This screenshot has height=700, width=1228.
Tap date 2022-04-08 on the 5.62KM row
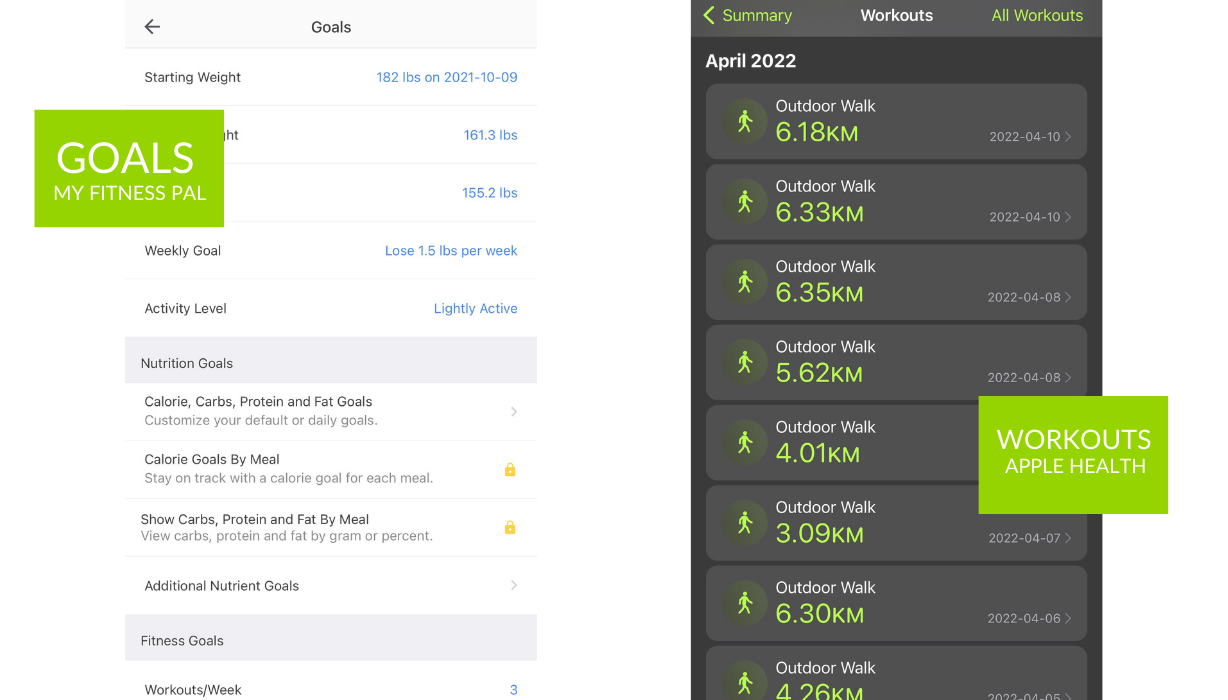pyautogui.click(x=1024, y=377)
